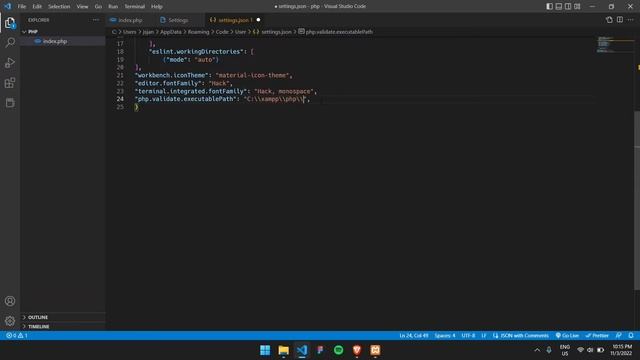
Task: Open Customize Layout icon
Action: (577, 6)
